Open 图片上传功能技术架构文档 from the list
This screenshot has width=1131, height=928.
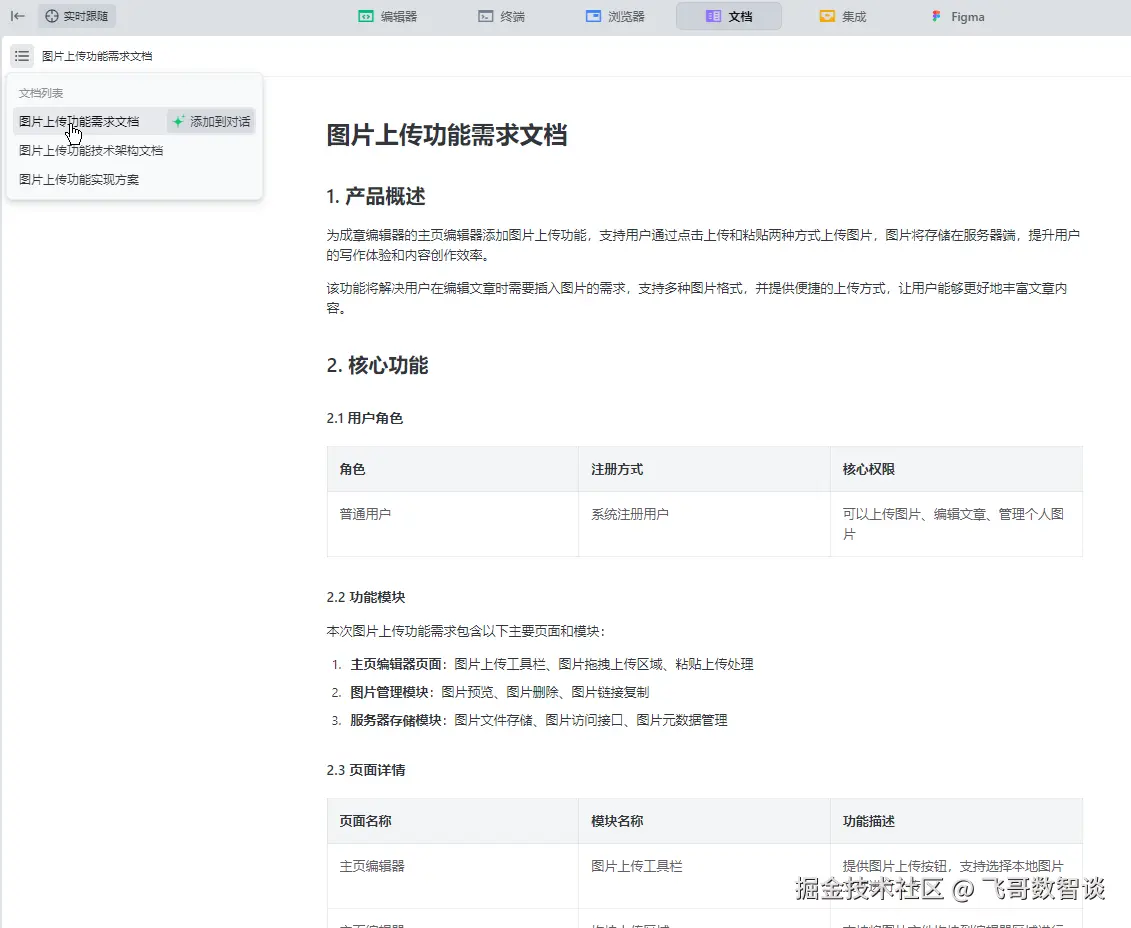point(91,150)
